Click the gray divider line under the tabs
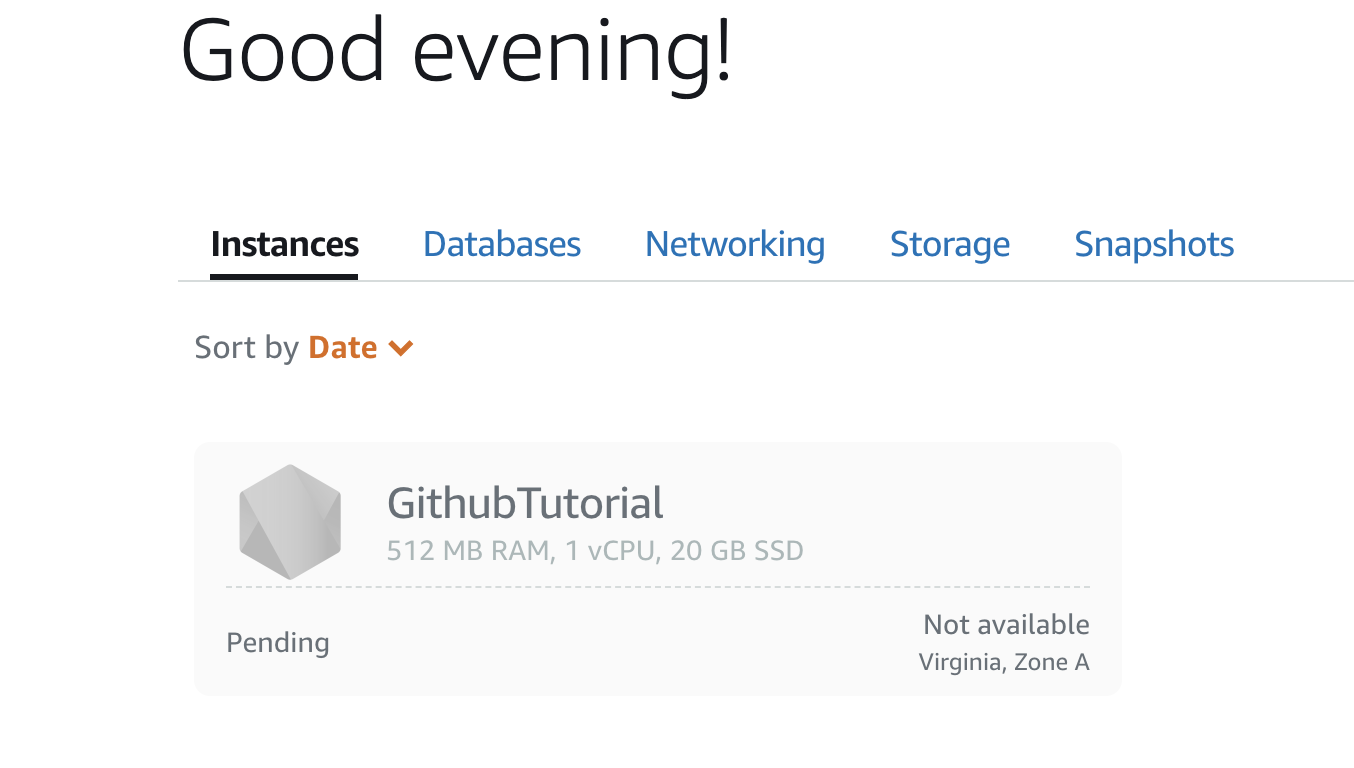 point(800,281)
